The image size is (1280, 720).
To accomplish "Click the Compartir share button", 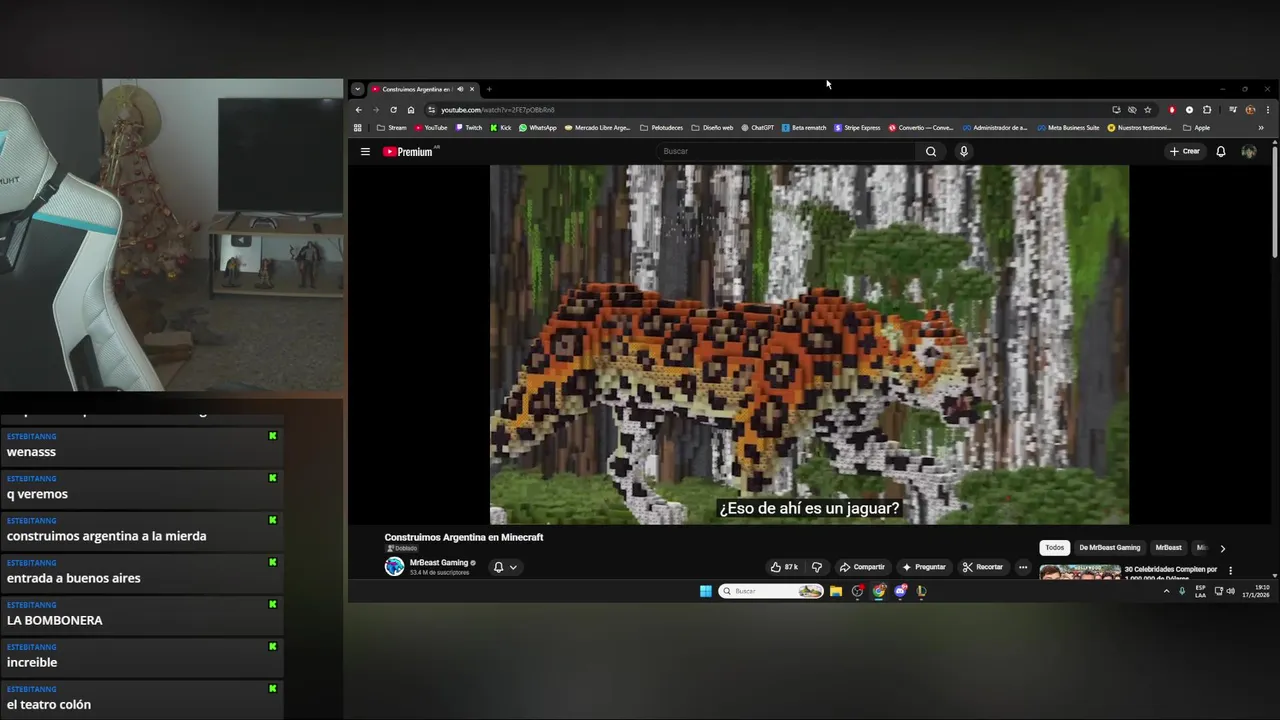I will (x=862, y=567).
